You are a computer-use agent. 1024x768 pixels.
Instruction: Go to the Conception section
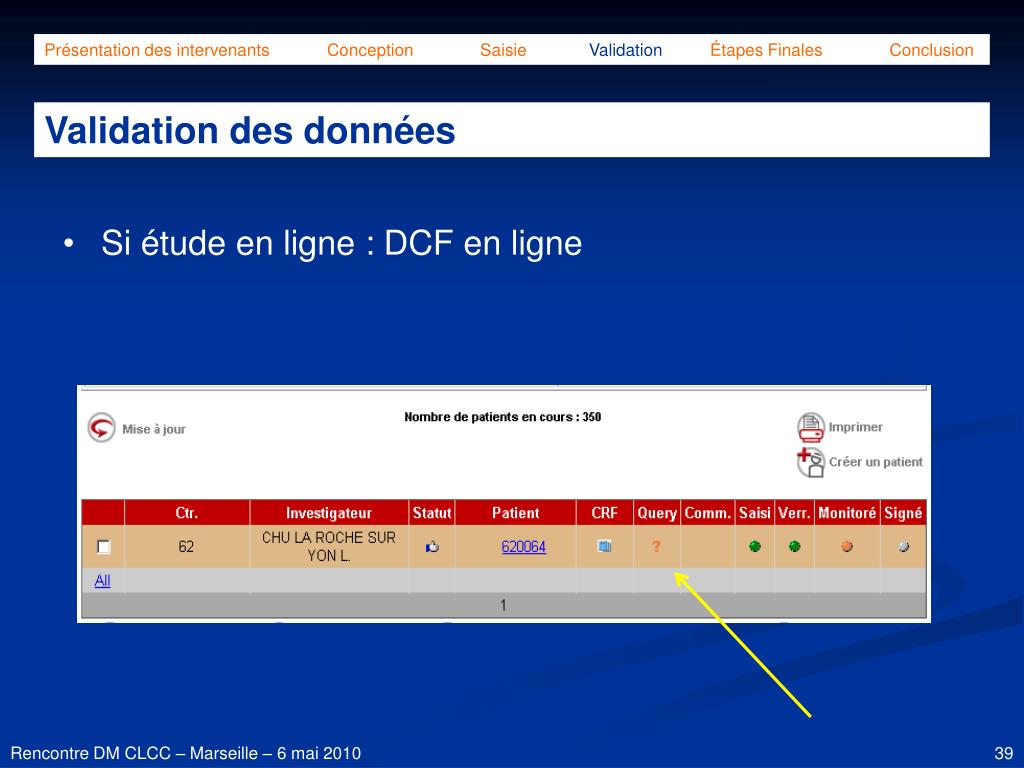coord(370,50)
